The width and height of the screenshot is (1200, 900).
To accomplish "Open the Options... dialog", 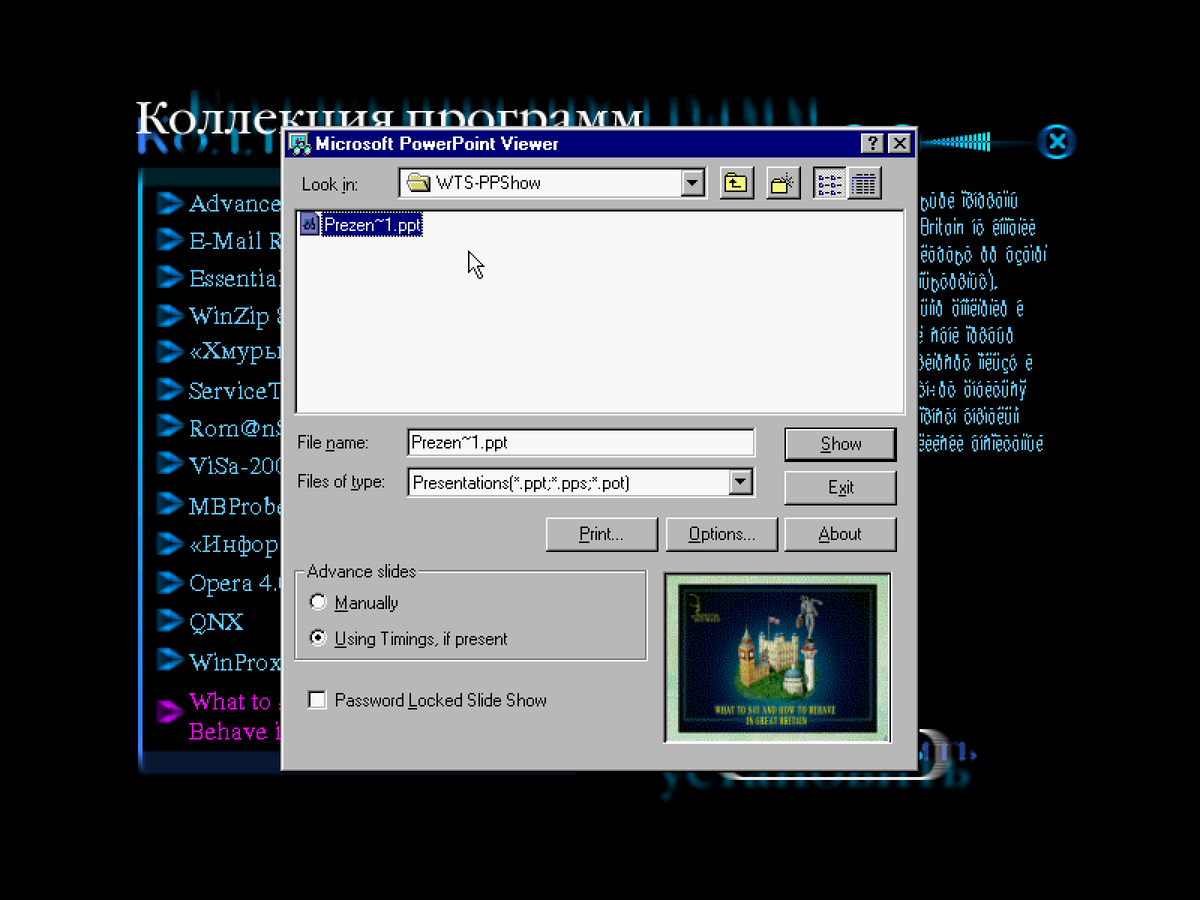I will coord(721,534).
